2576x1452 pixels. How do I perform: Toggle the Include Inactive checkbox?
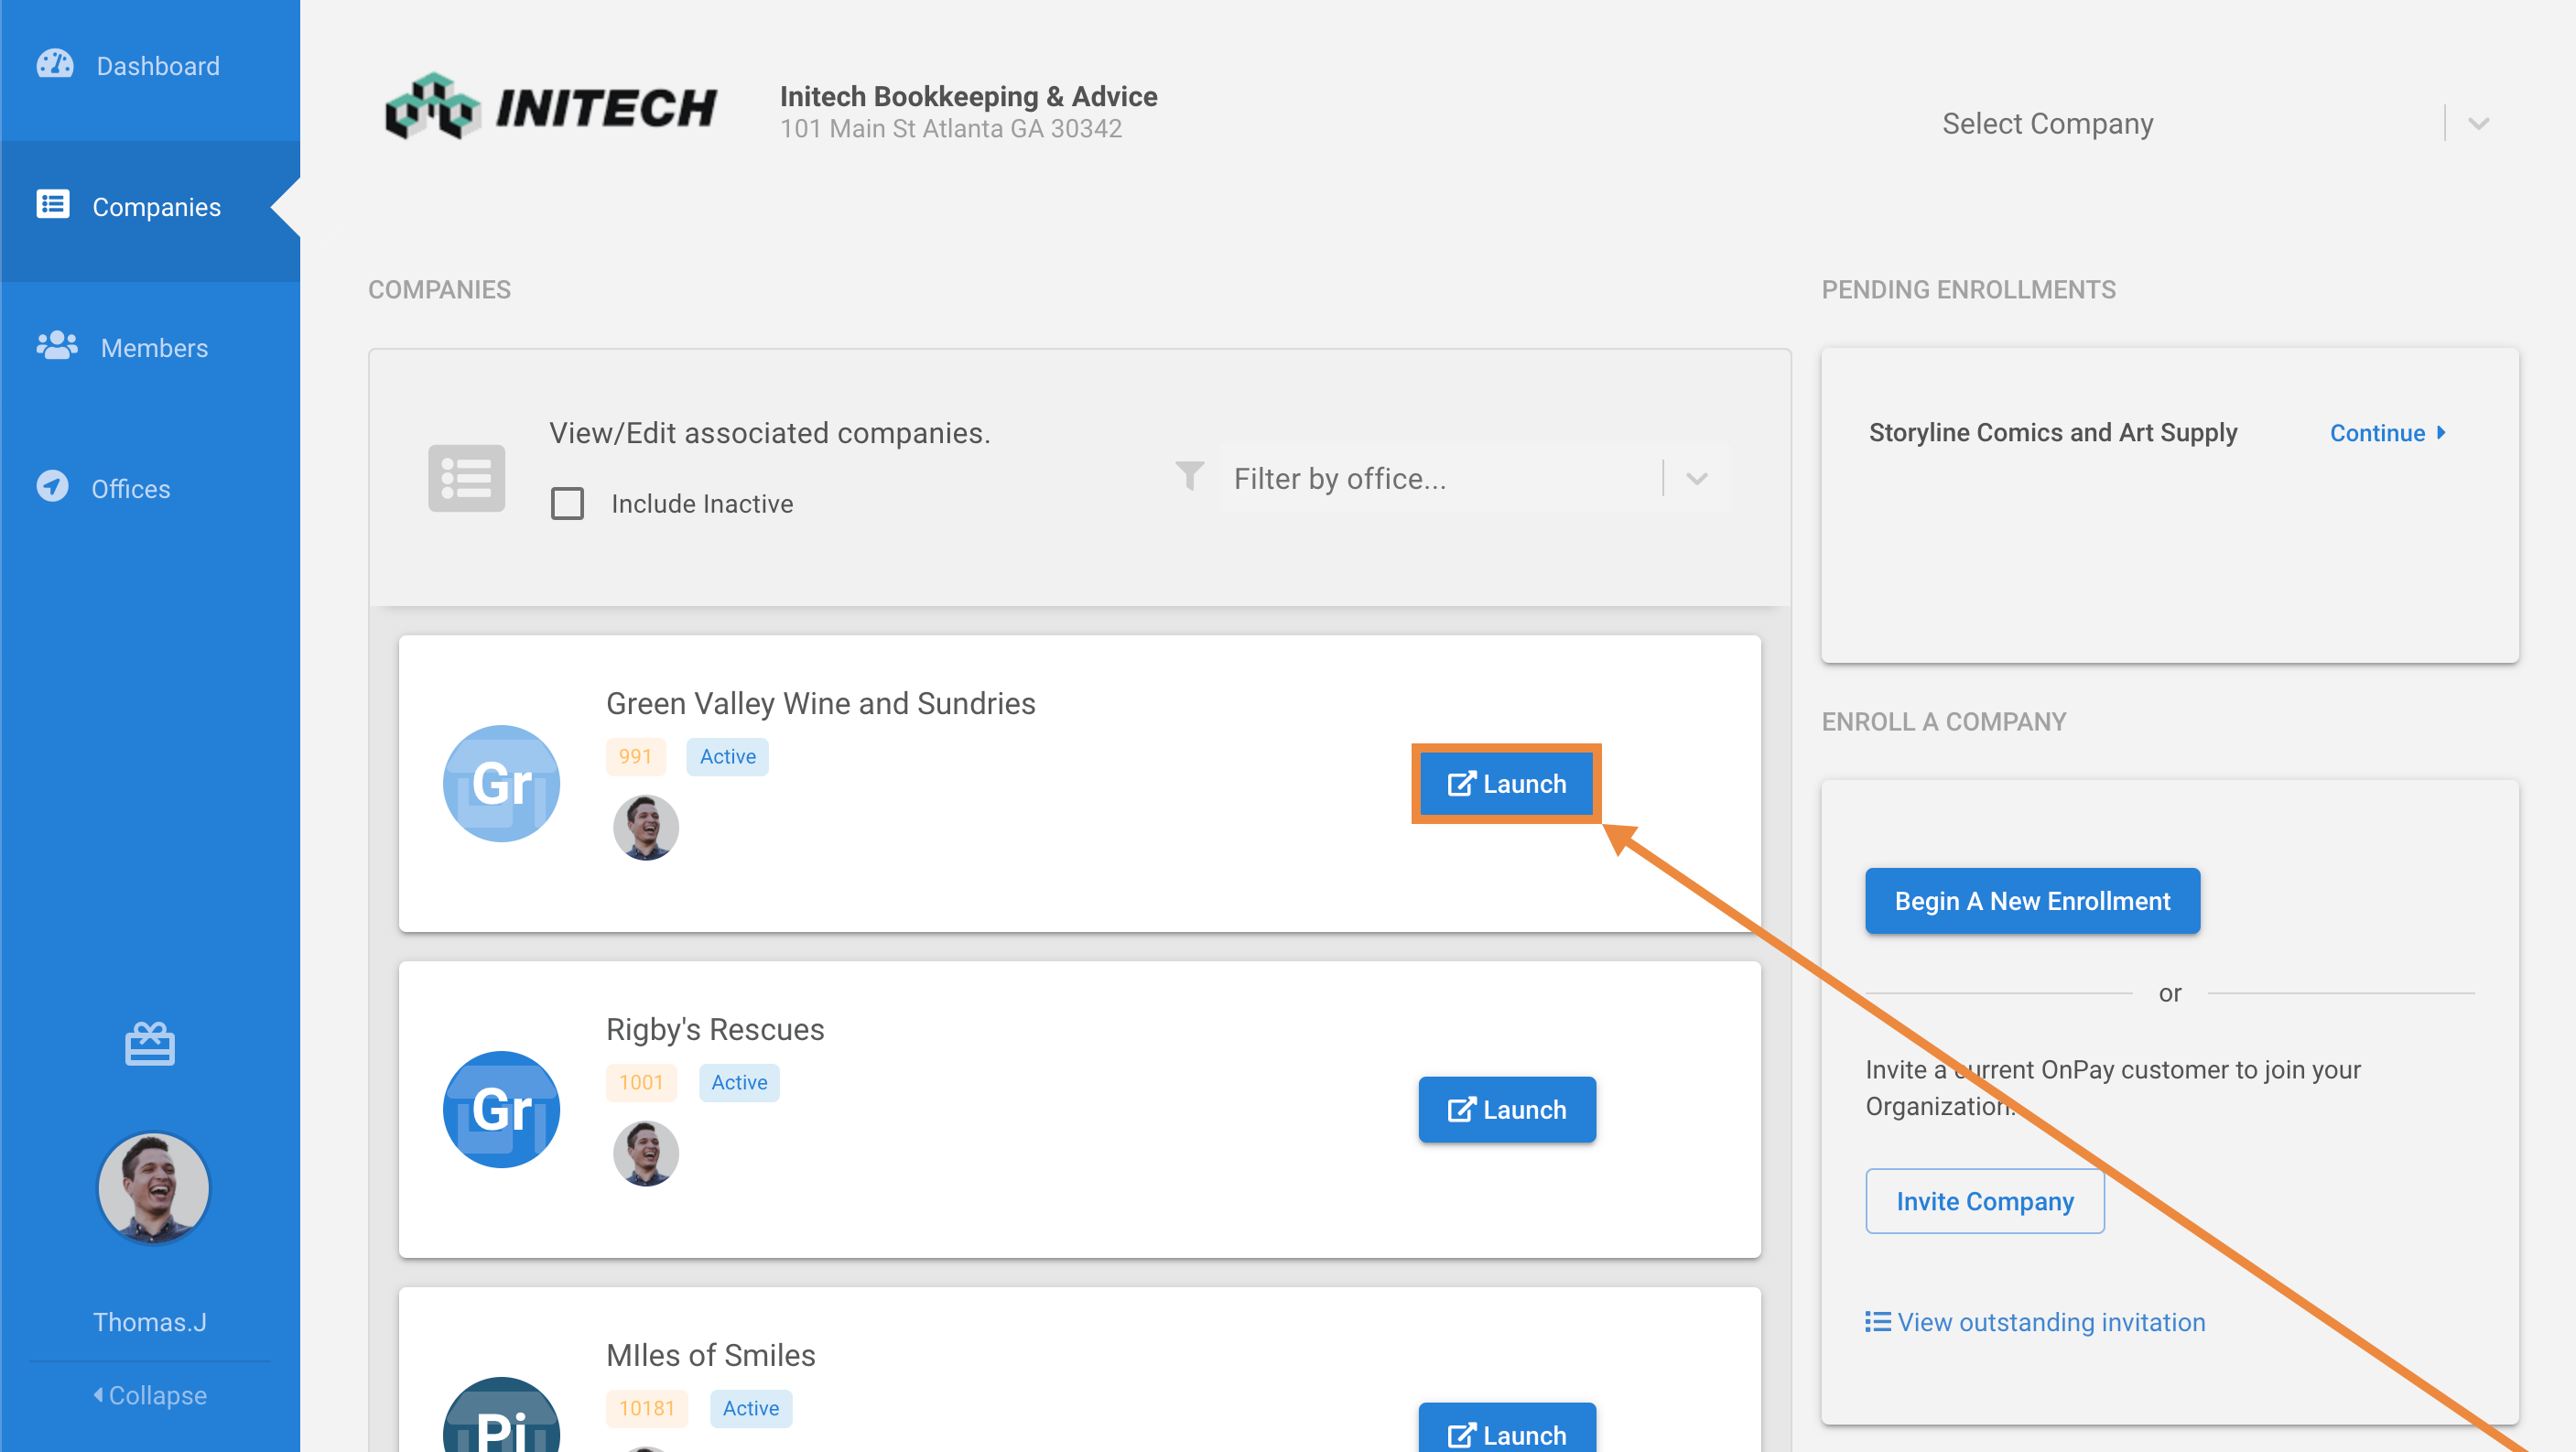(x=568, y=504)
